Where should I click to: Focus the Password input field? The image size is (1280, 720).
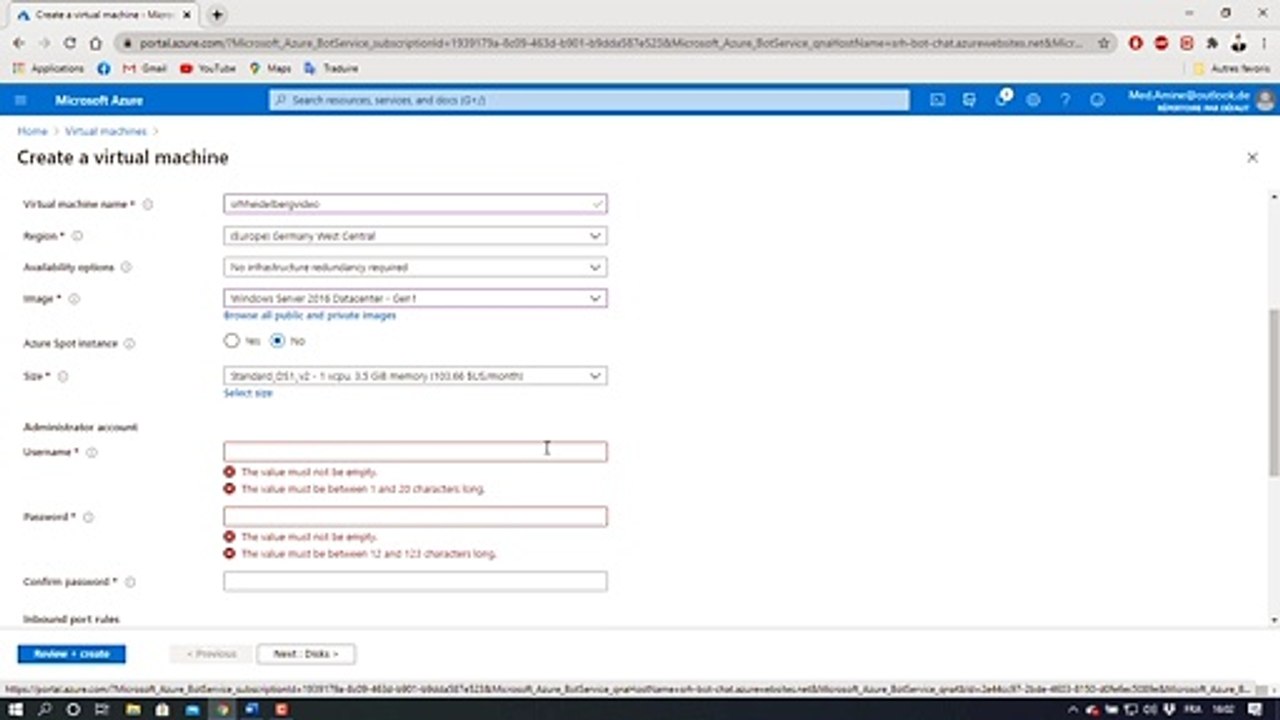[x=415, y=516]
